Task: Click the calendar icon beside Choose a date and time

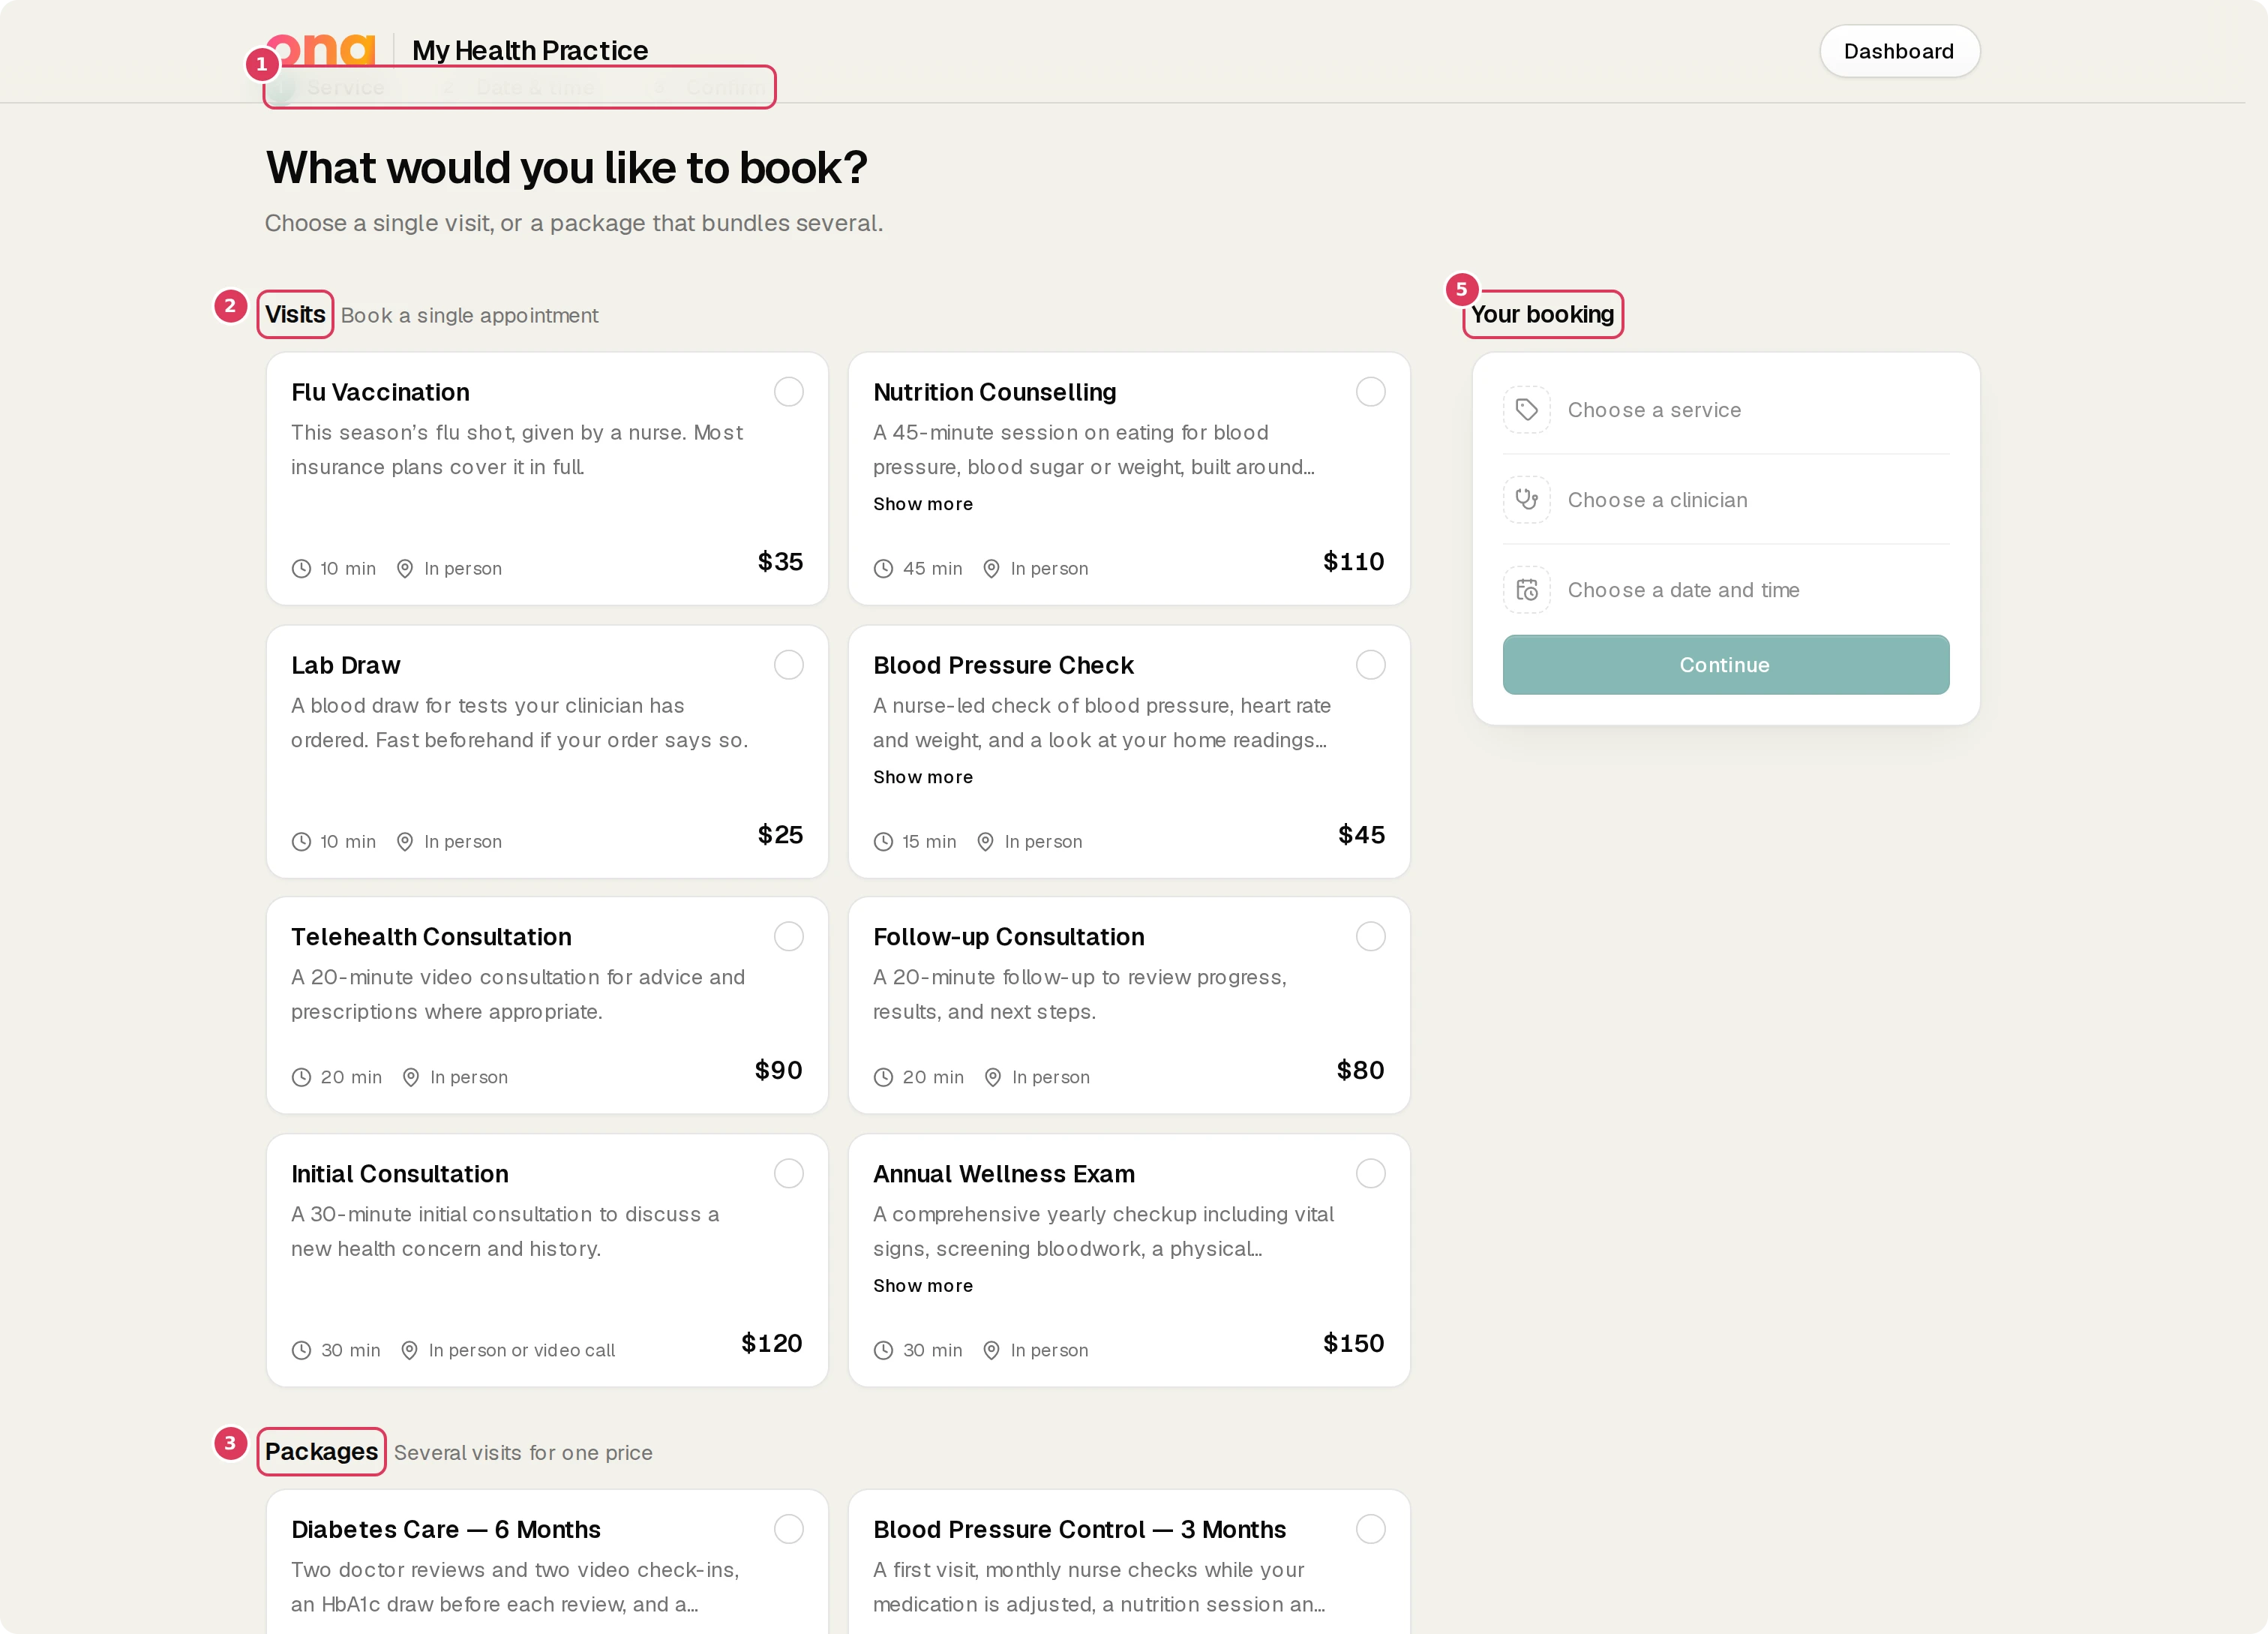Action: click(x=1526, y=590)
